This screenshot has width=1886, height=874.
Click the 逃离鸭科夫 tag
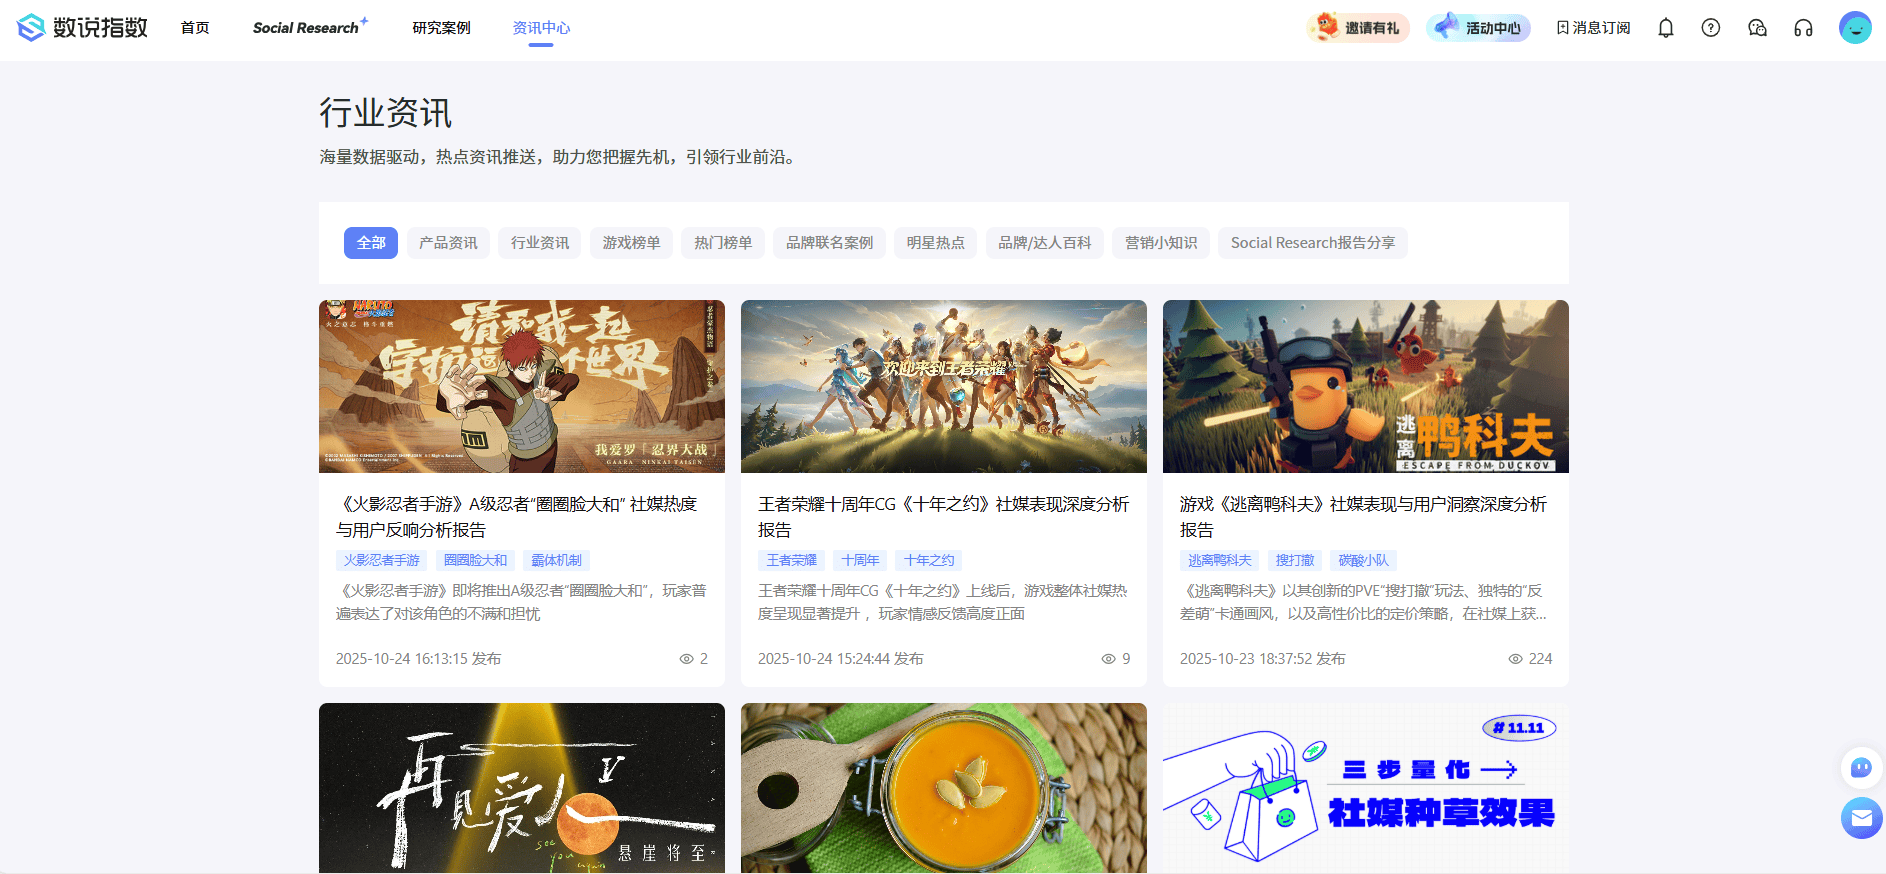click(1220, 560)
